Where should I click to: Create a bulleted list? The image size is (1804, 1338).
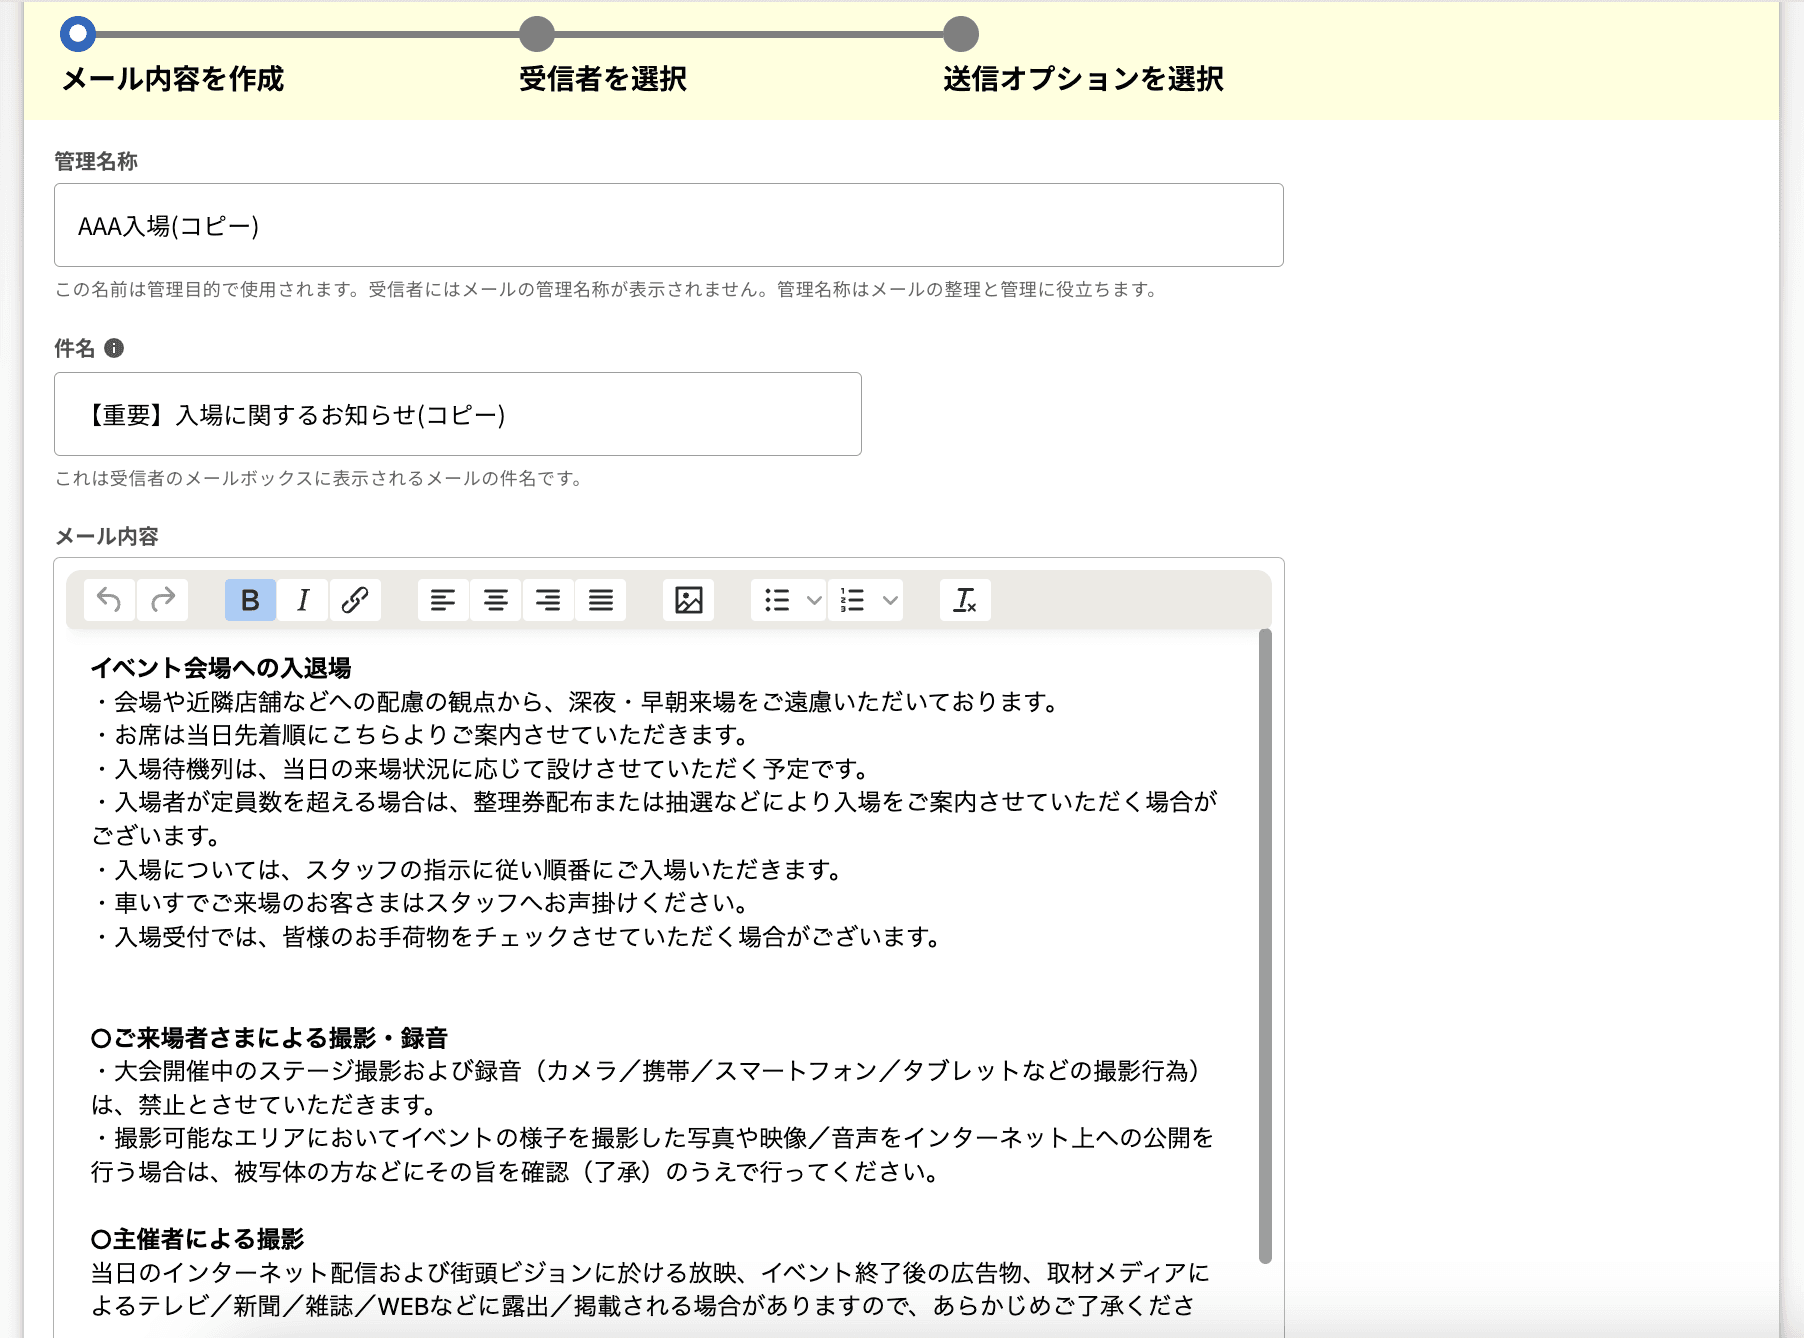[778, 600]
